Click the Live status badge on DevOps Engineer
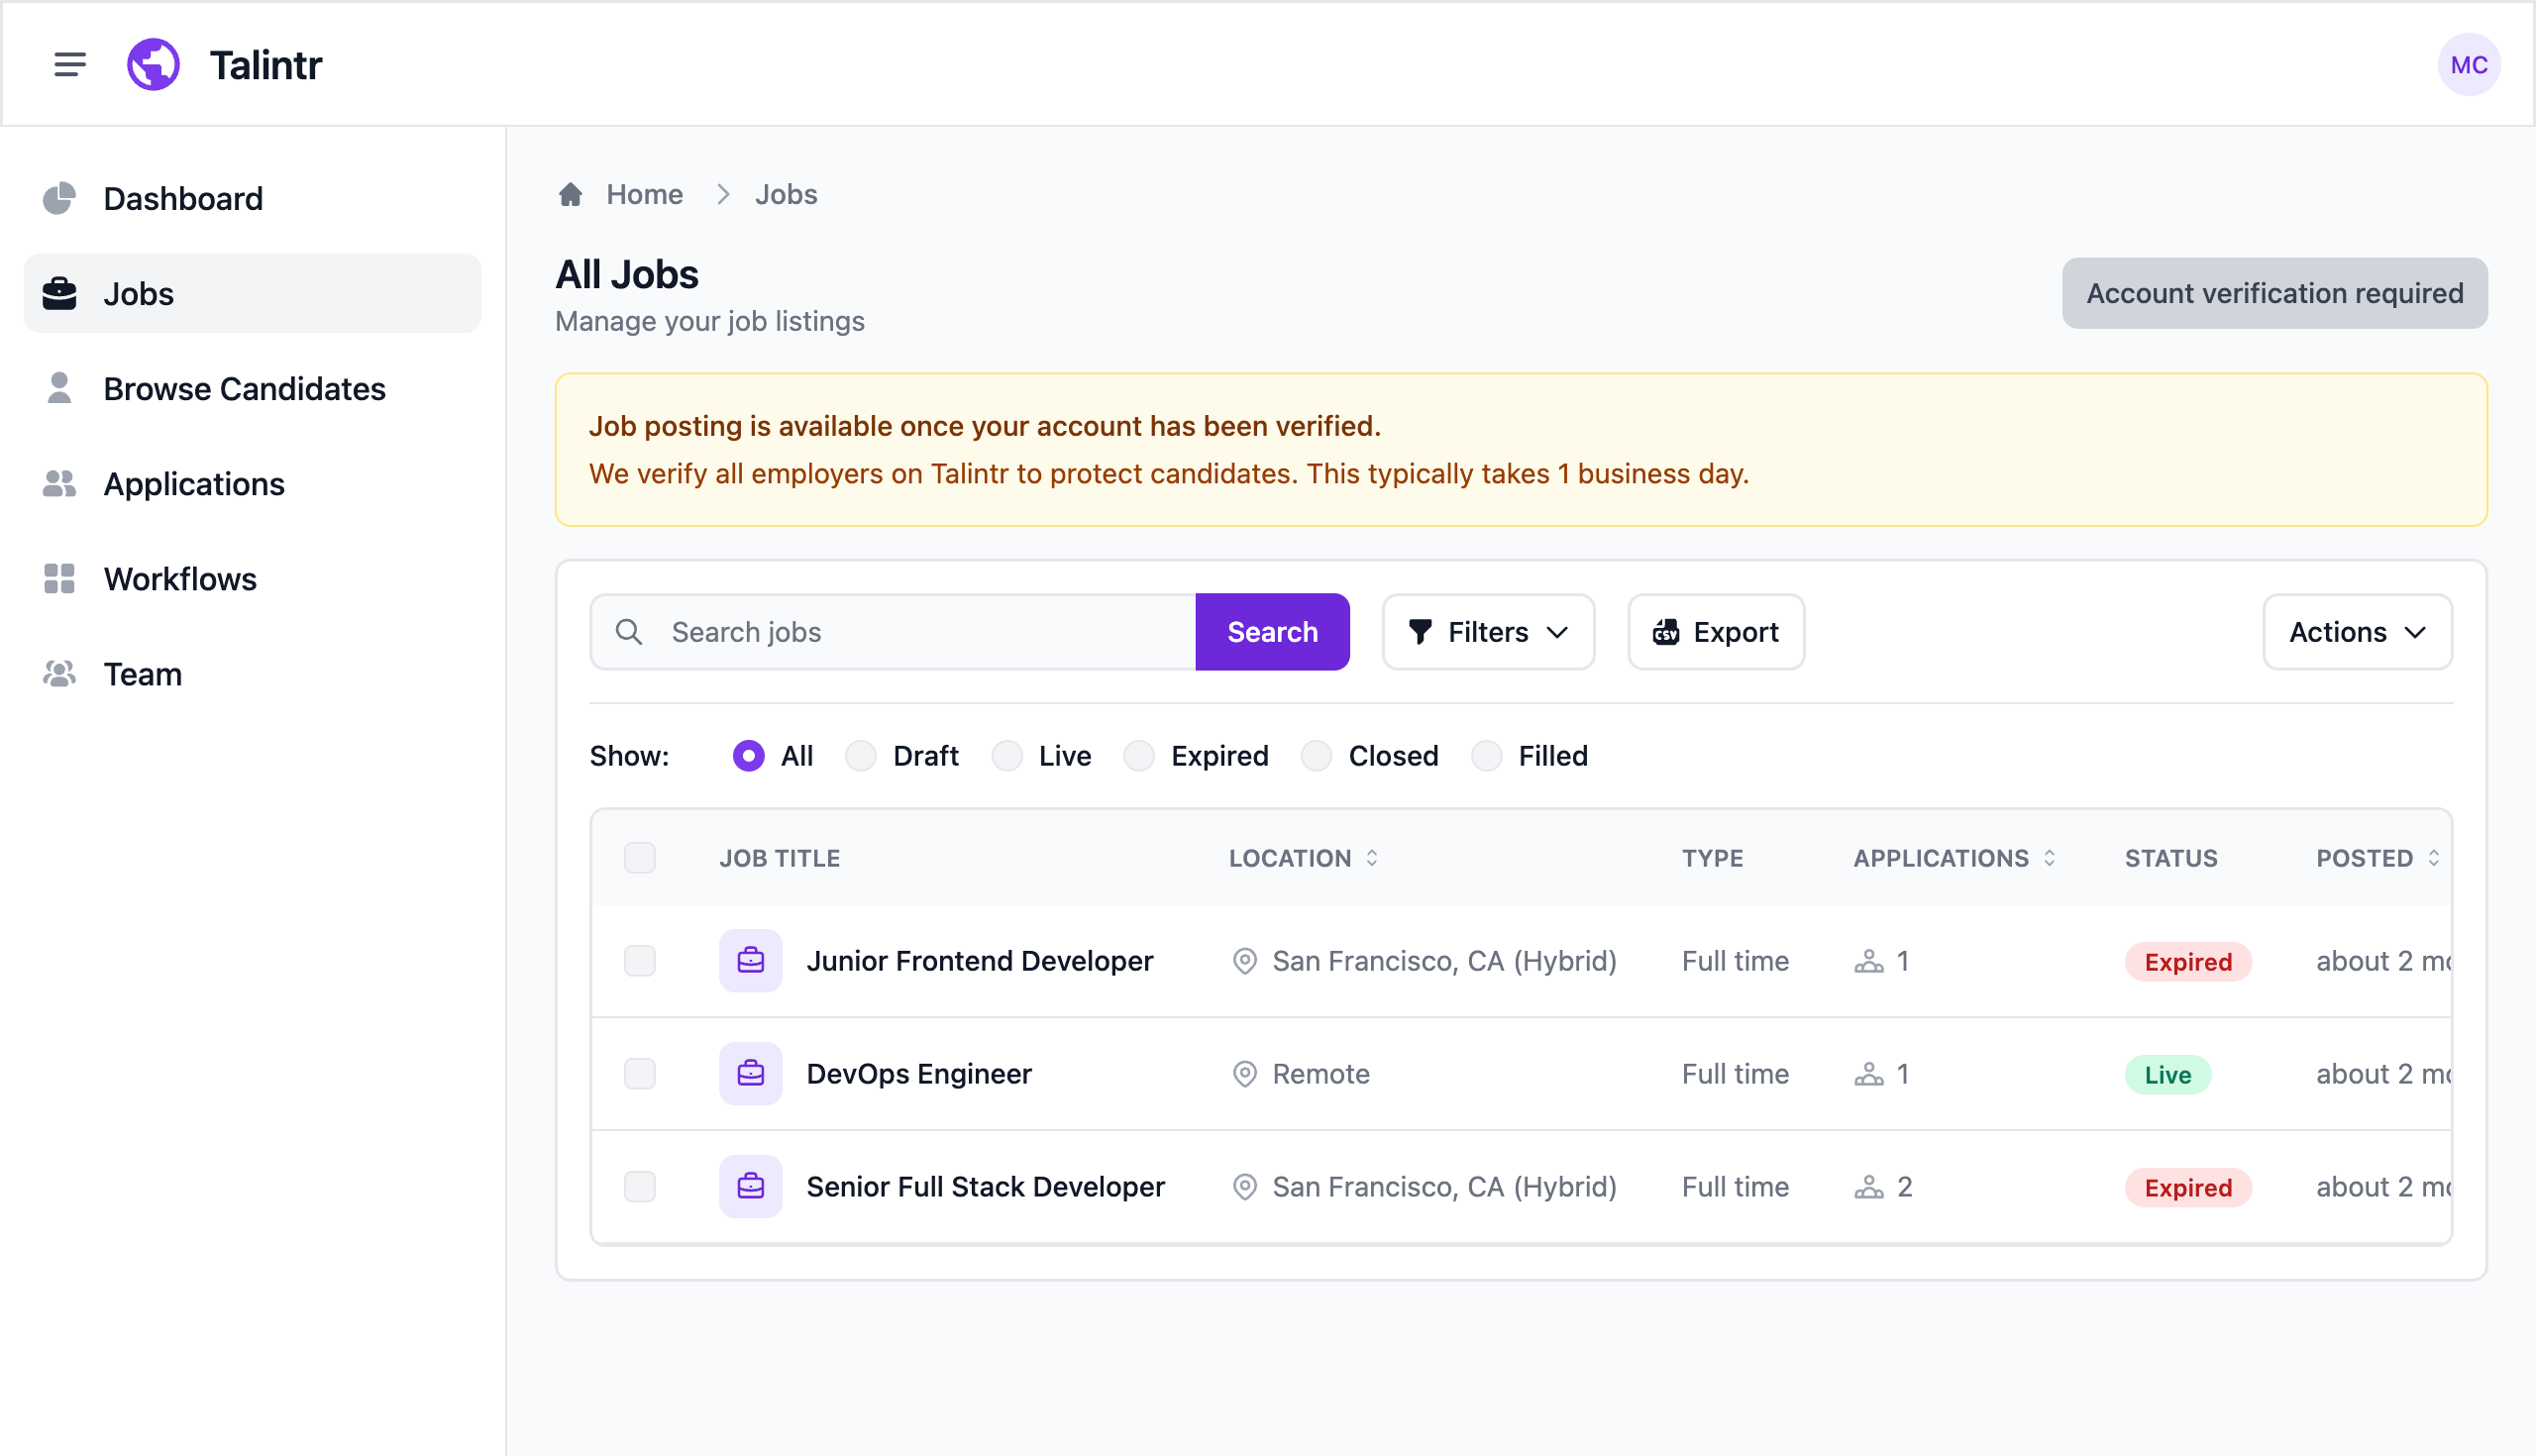 [2167, 1074]
